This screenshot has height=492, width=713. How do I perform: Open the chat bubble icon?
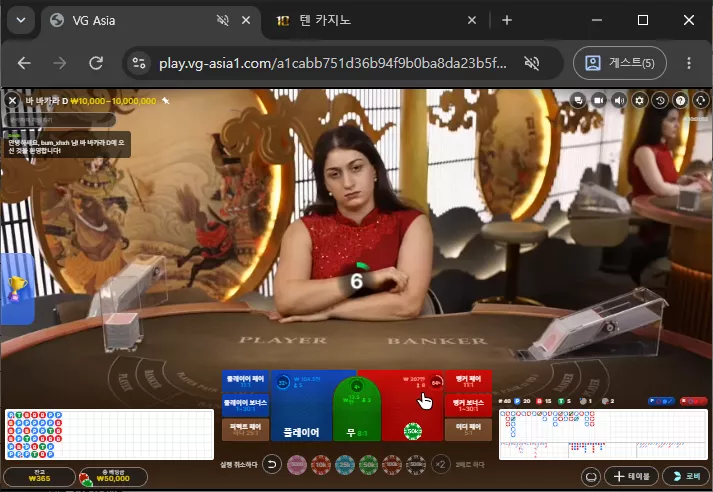[x=578, y=100]
